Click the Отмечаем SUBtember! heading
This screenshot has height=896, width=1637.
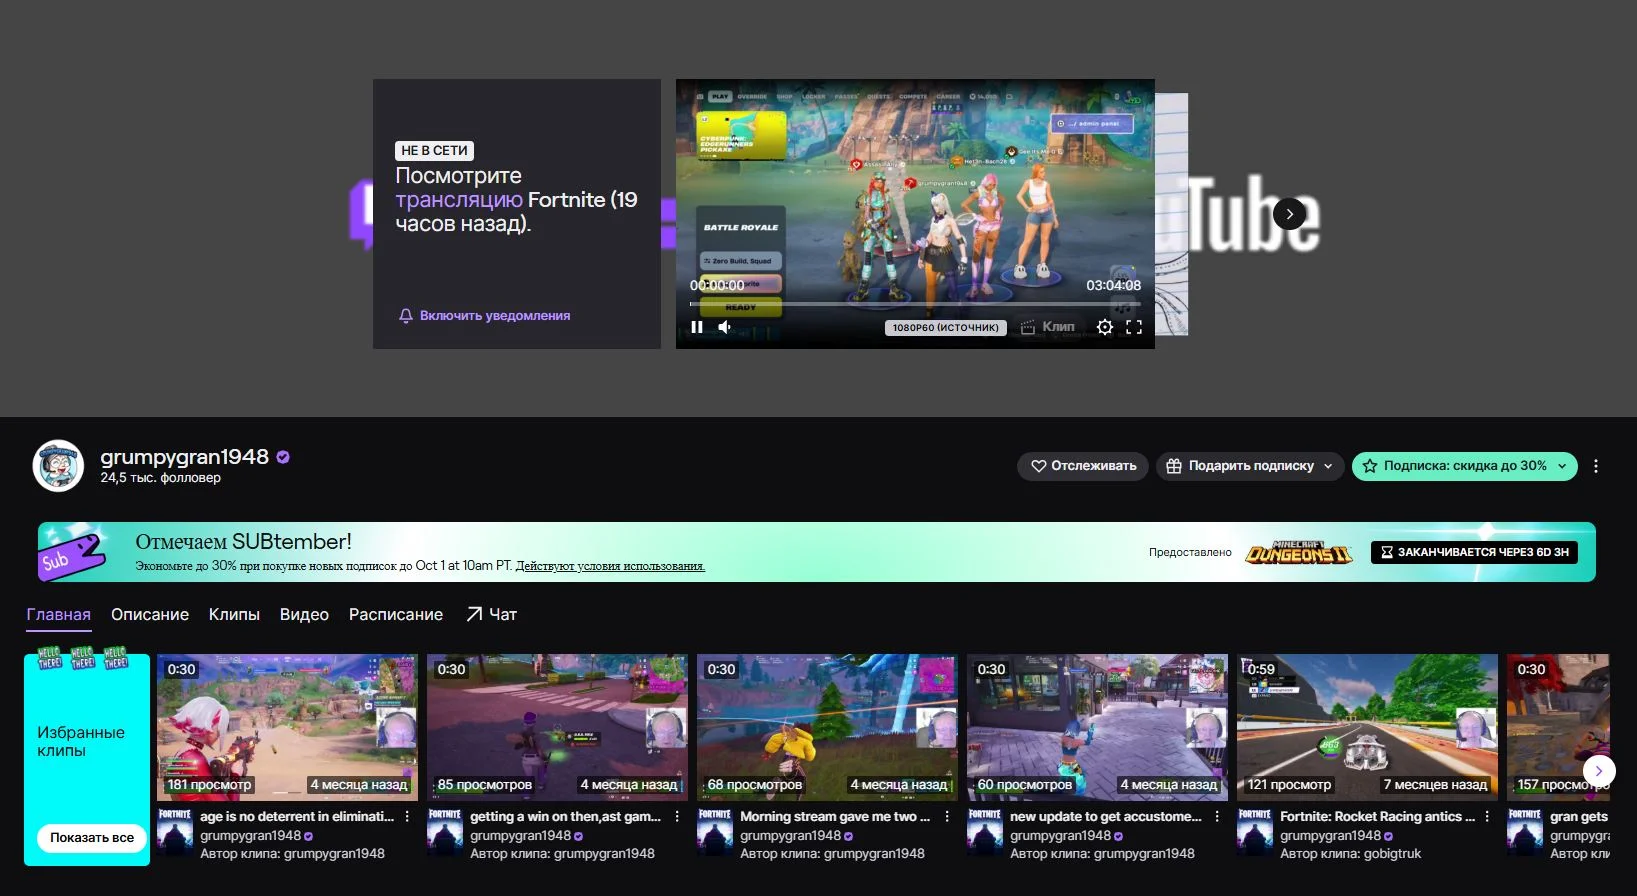tap(243, 542)
